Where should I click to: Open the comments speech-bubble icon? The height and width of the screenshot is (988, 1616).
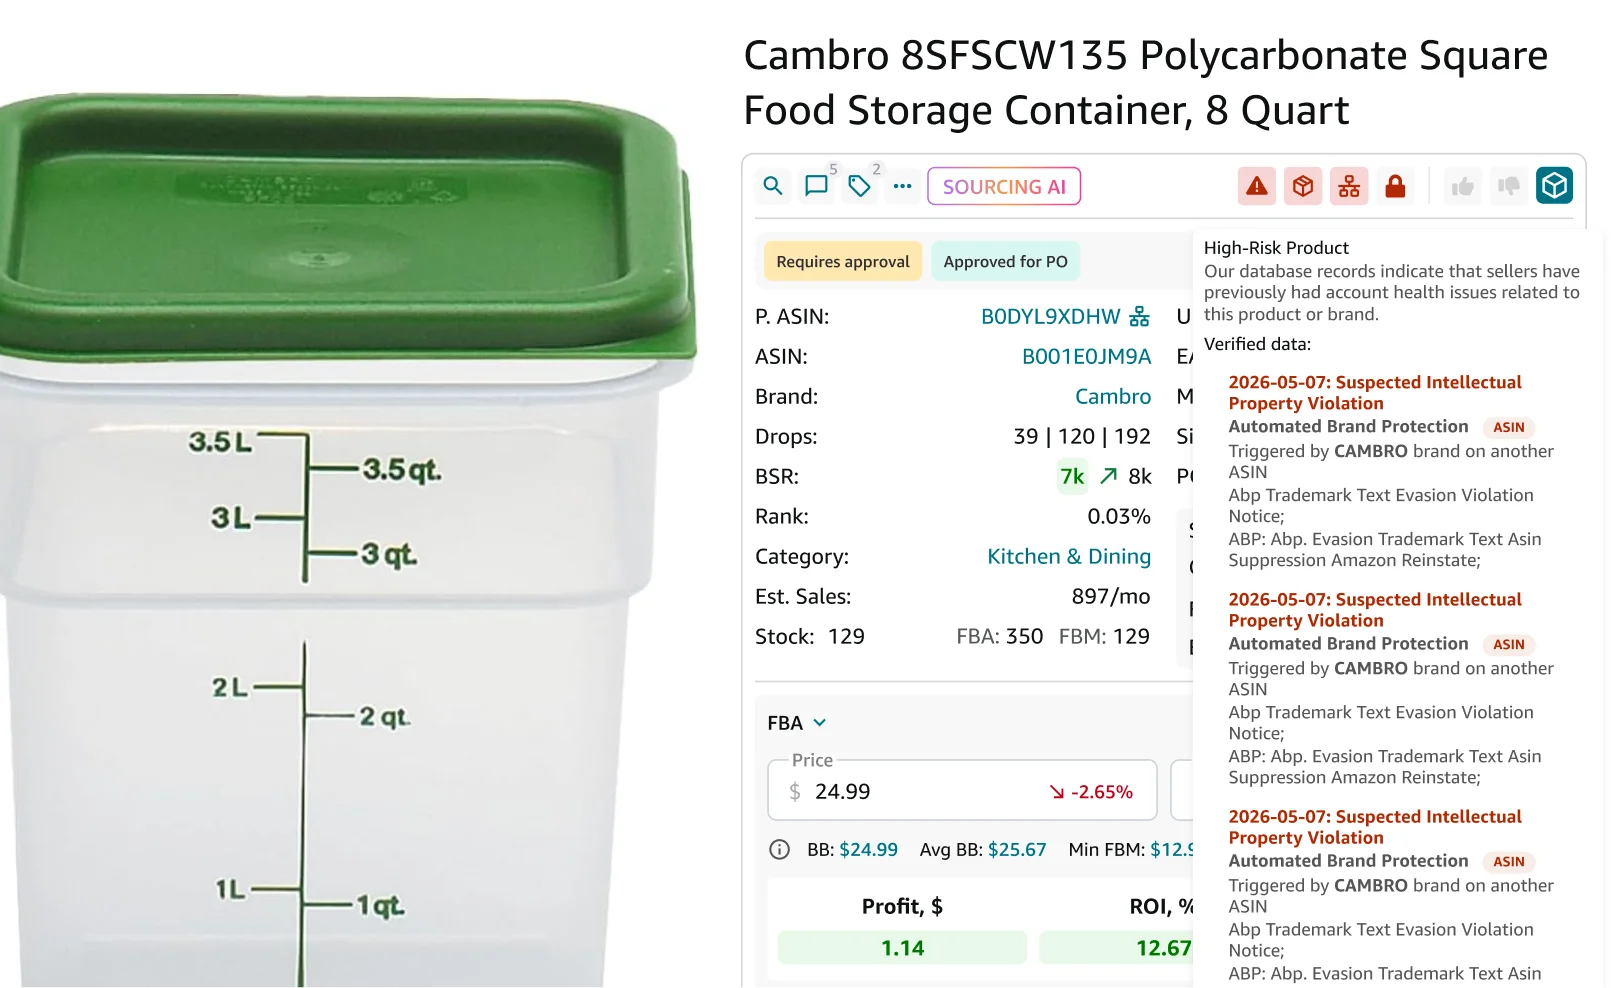817,186
